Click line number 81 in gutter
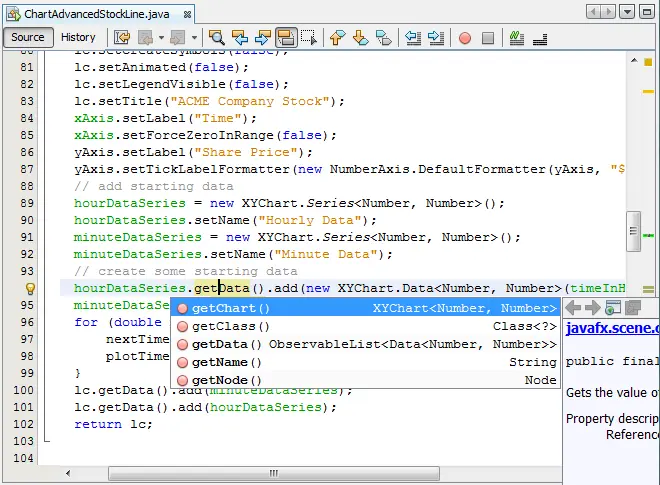Viewport: 660px width, 485px height. tap(27, 67)
